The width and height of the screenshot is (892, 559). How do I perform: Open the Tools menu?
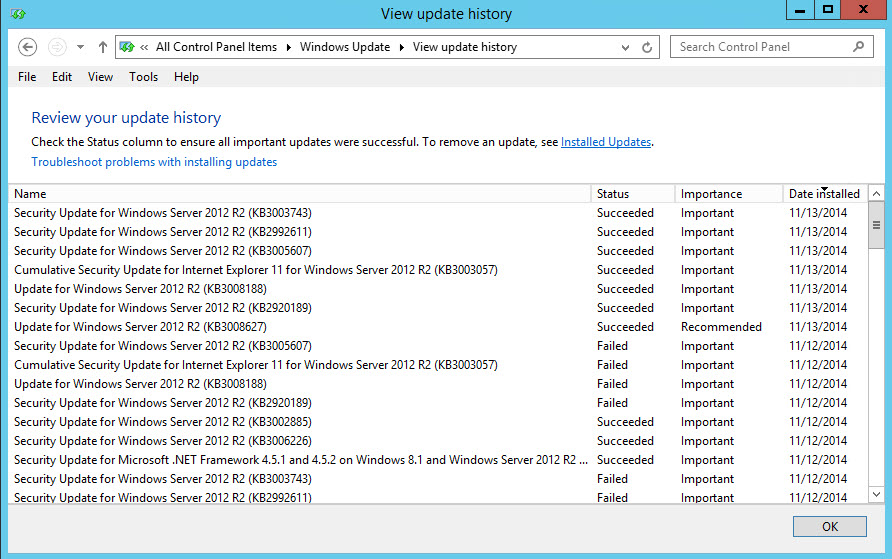143,77
